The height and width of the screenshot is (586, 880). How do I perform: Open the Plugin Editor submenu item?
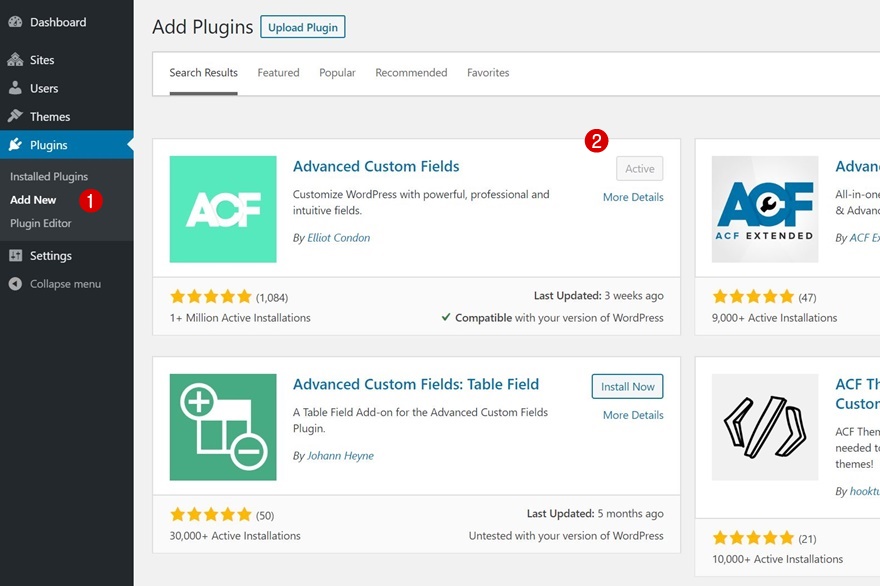coord(41,223)
